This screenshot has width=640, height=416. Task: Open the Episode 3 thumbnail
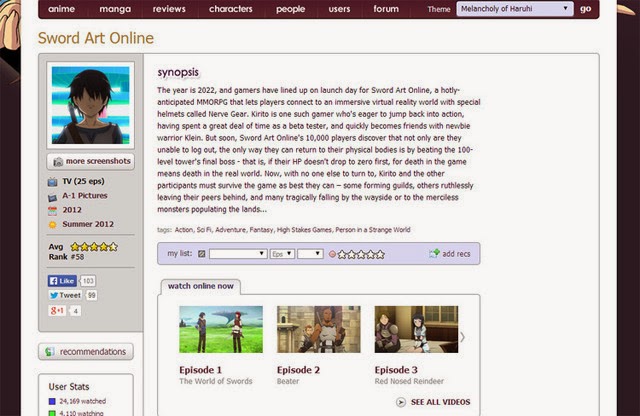tap(416, 329)
